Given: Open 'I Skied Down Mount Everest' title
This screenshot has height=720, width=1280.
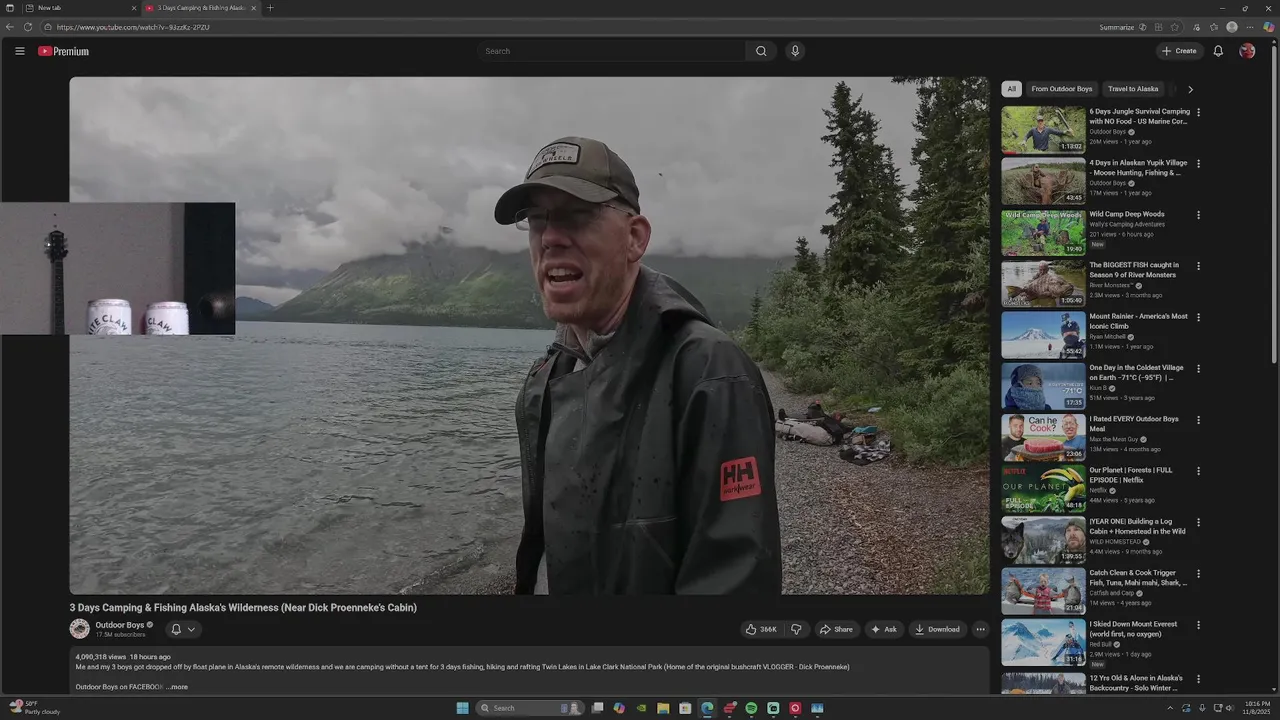Looking at the screenshot, I should (1133, 629).
